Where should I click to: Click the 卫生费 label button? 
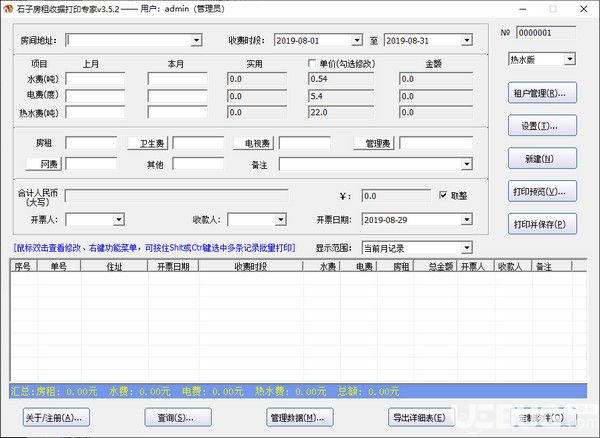[148, 143]
